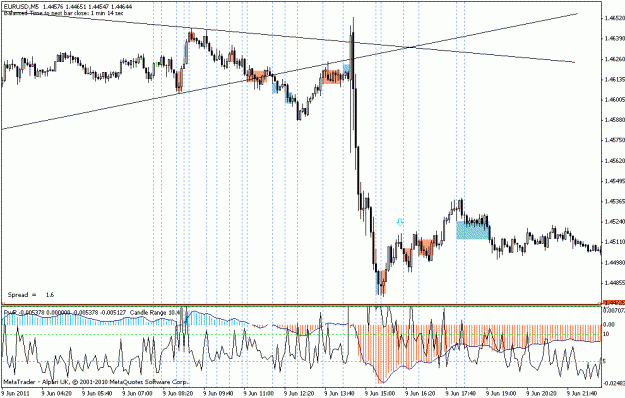The image size is (625, 398).
Task: Click indicator scale value -0.02483
Action: (614, 383)
